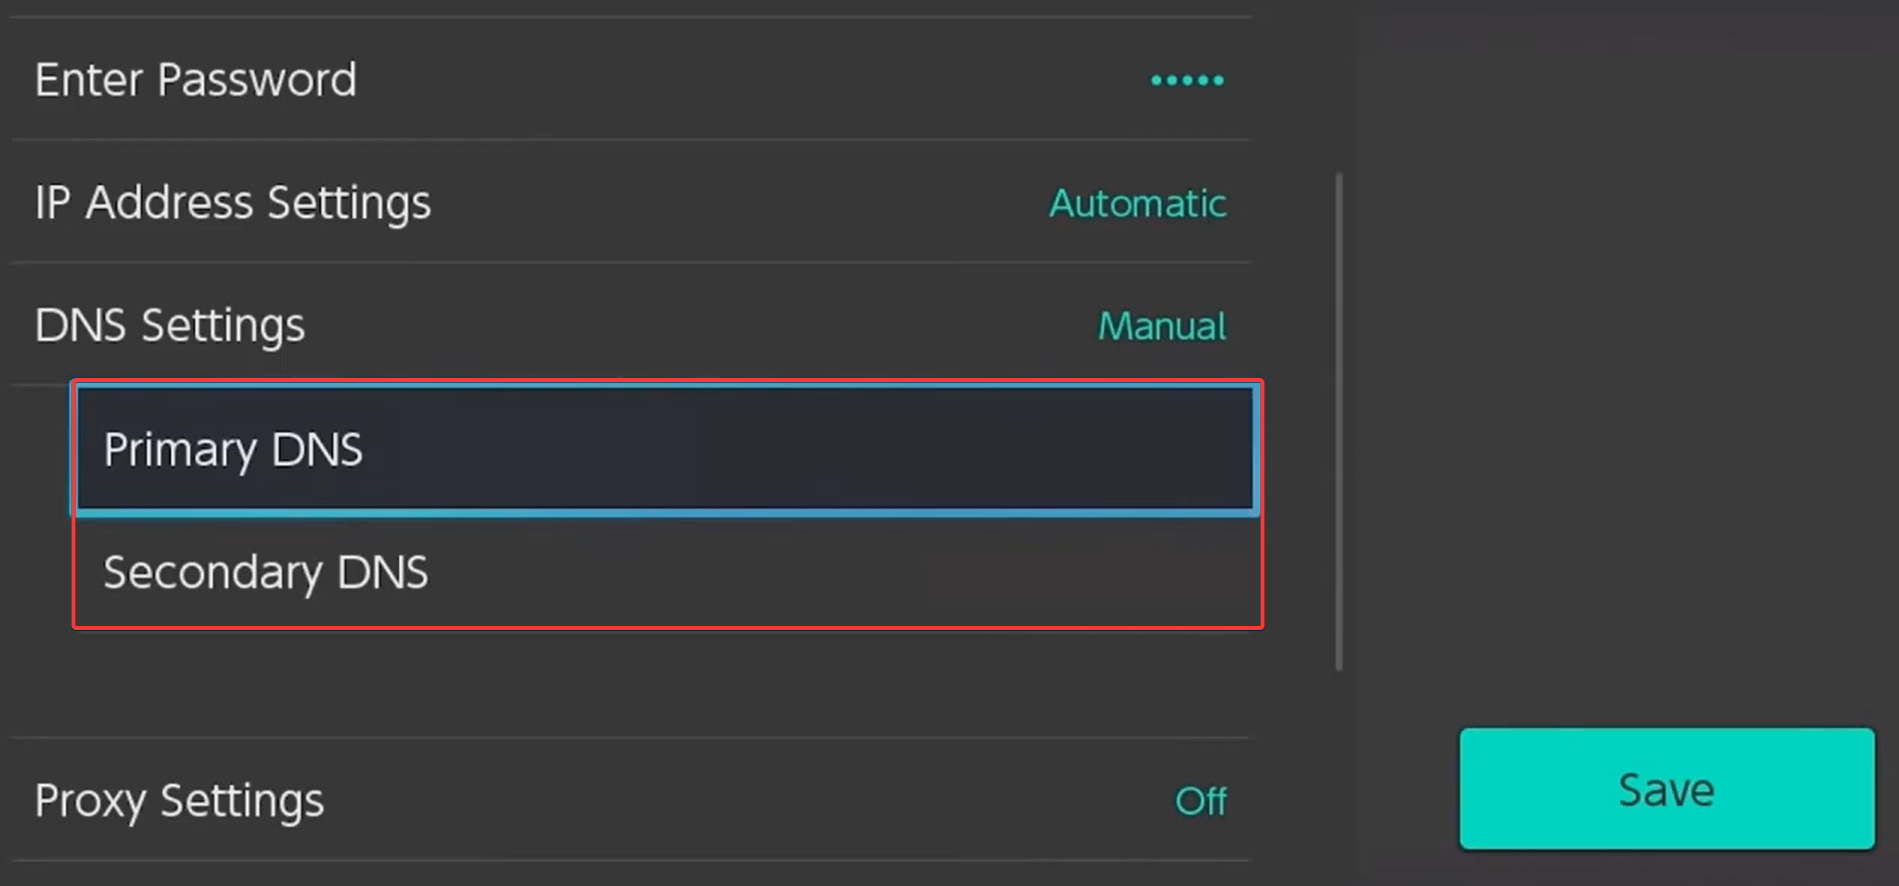Toggle the Proxy Settings Off value
1899x886 pixels.
click(x=1200, y=801)
